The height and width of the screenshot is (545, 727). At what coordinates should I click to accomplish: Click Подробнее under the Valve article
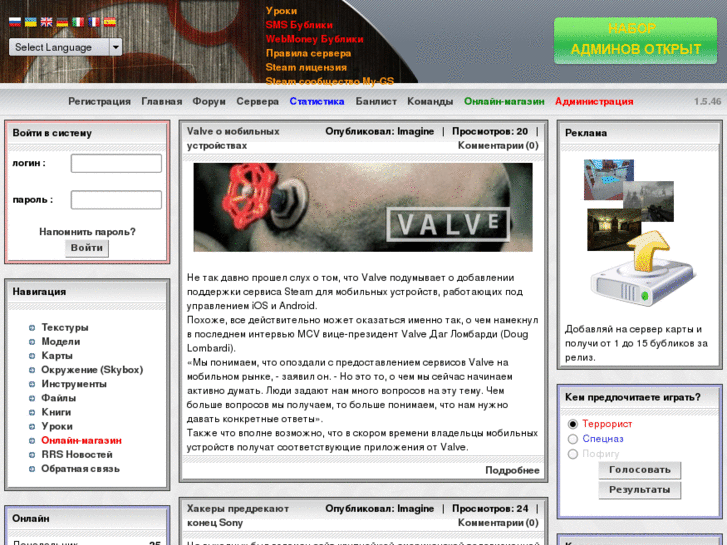(x=512, y=470)
